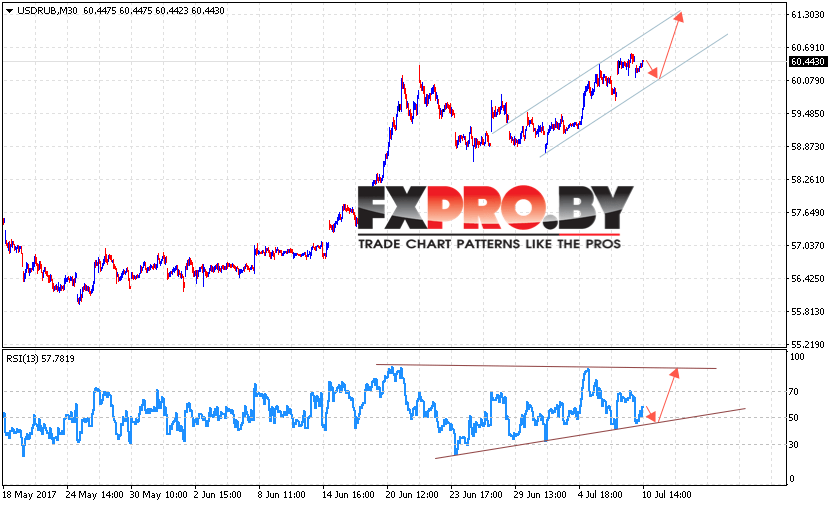This screenshot has width=829, height=506.
Task: Click the 30 May 10:00 time label
Action: [x=159, y=495]
